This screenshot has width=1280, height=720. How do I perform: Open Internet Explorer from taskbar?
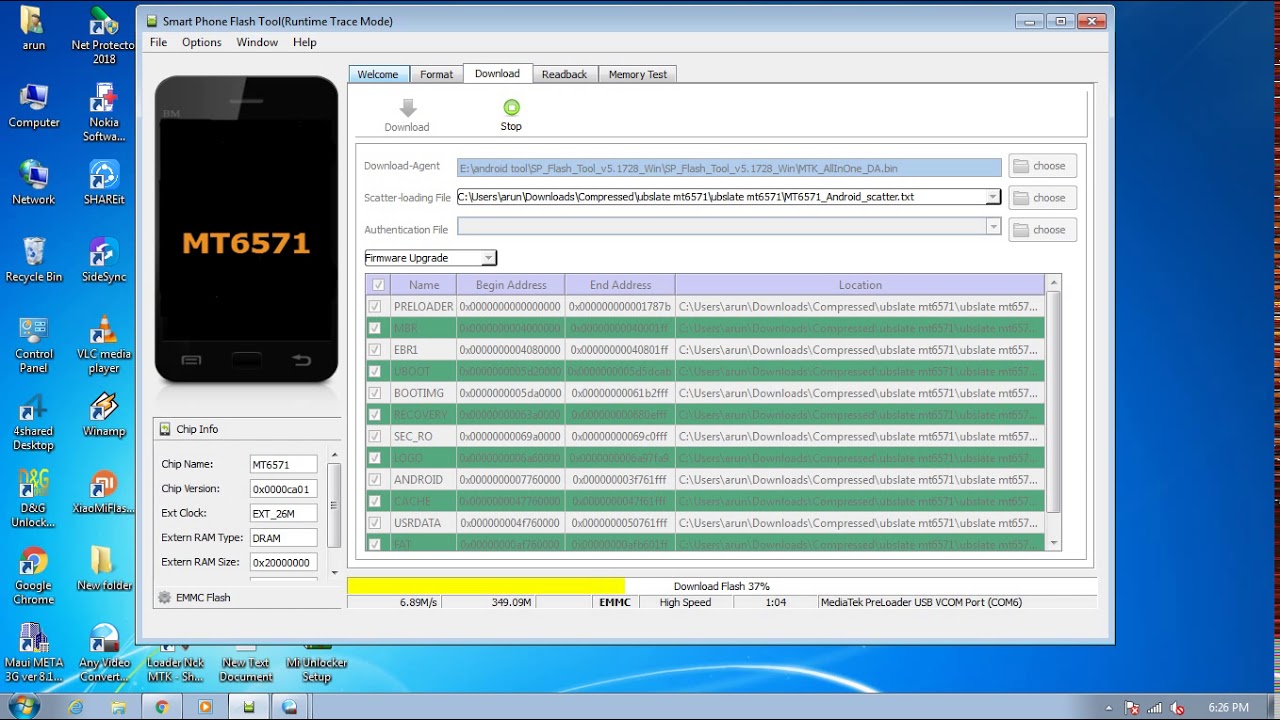point(76,707)
